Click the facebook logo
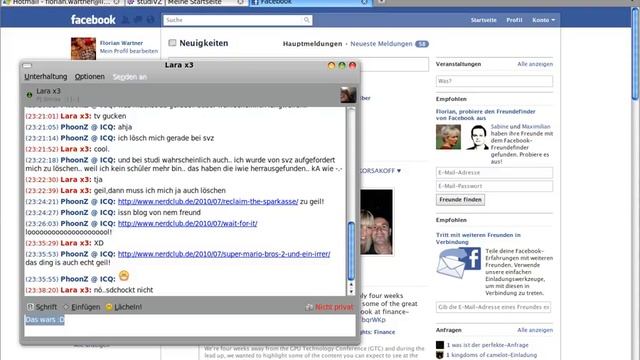The height and width of the screenshot is (360, 640). [x=93, y=20]
